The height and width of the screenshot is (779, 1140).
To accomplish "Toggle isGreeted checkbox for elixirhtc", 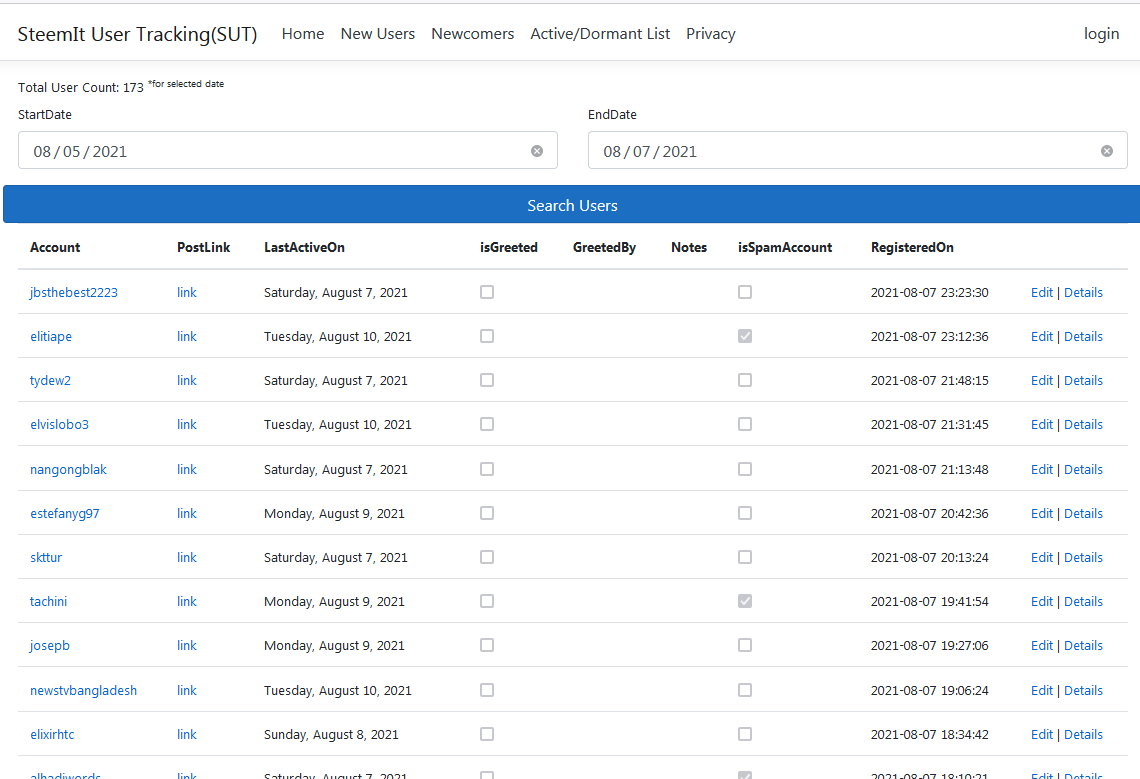I will click(487, 734).
